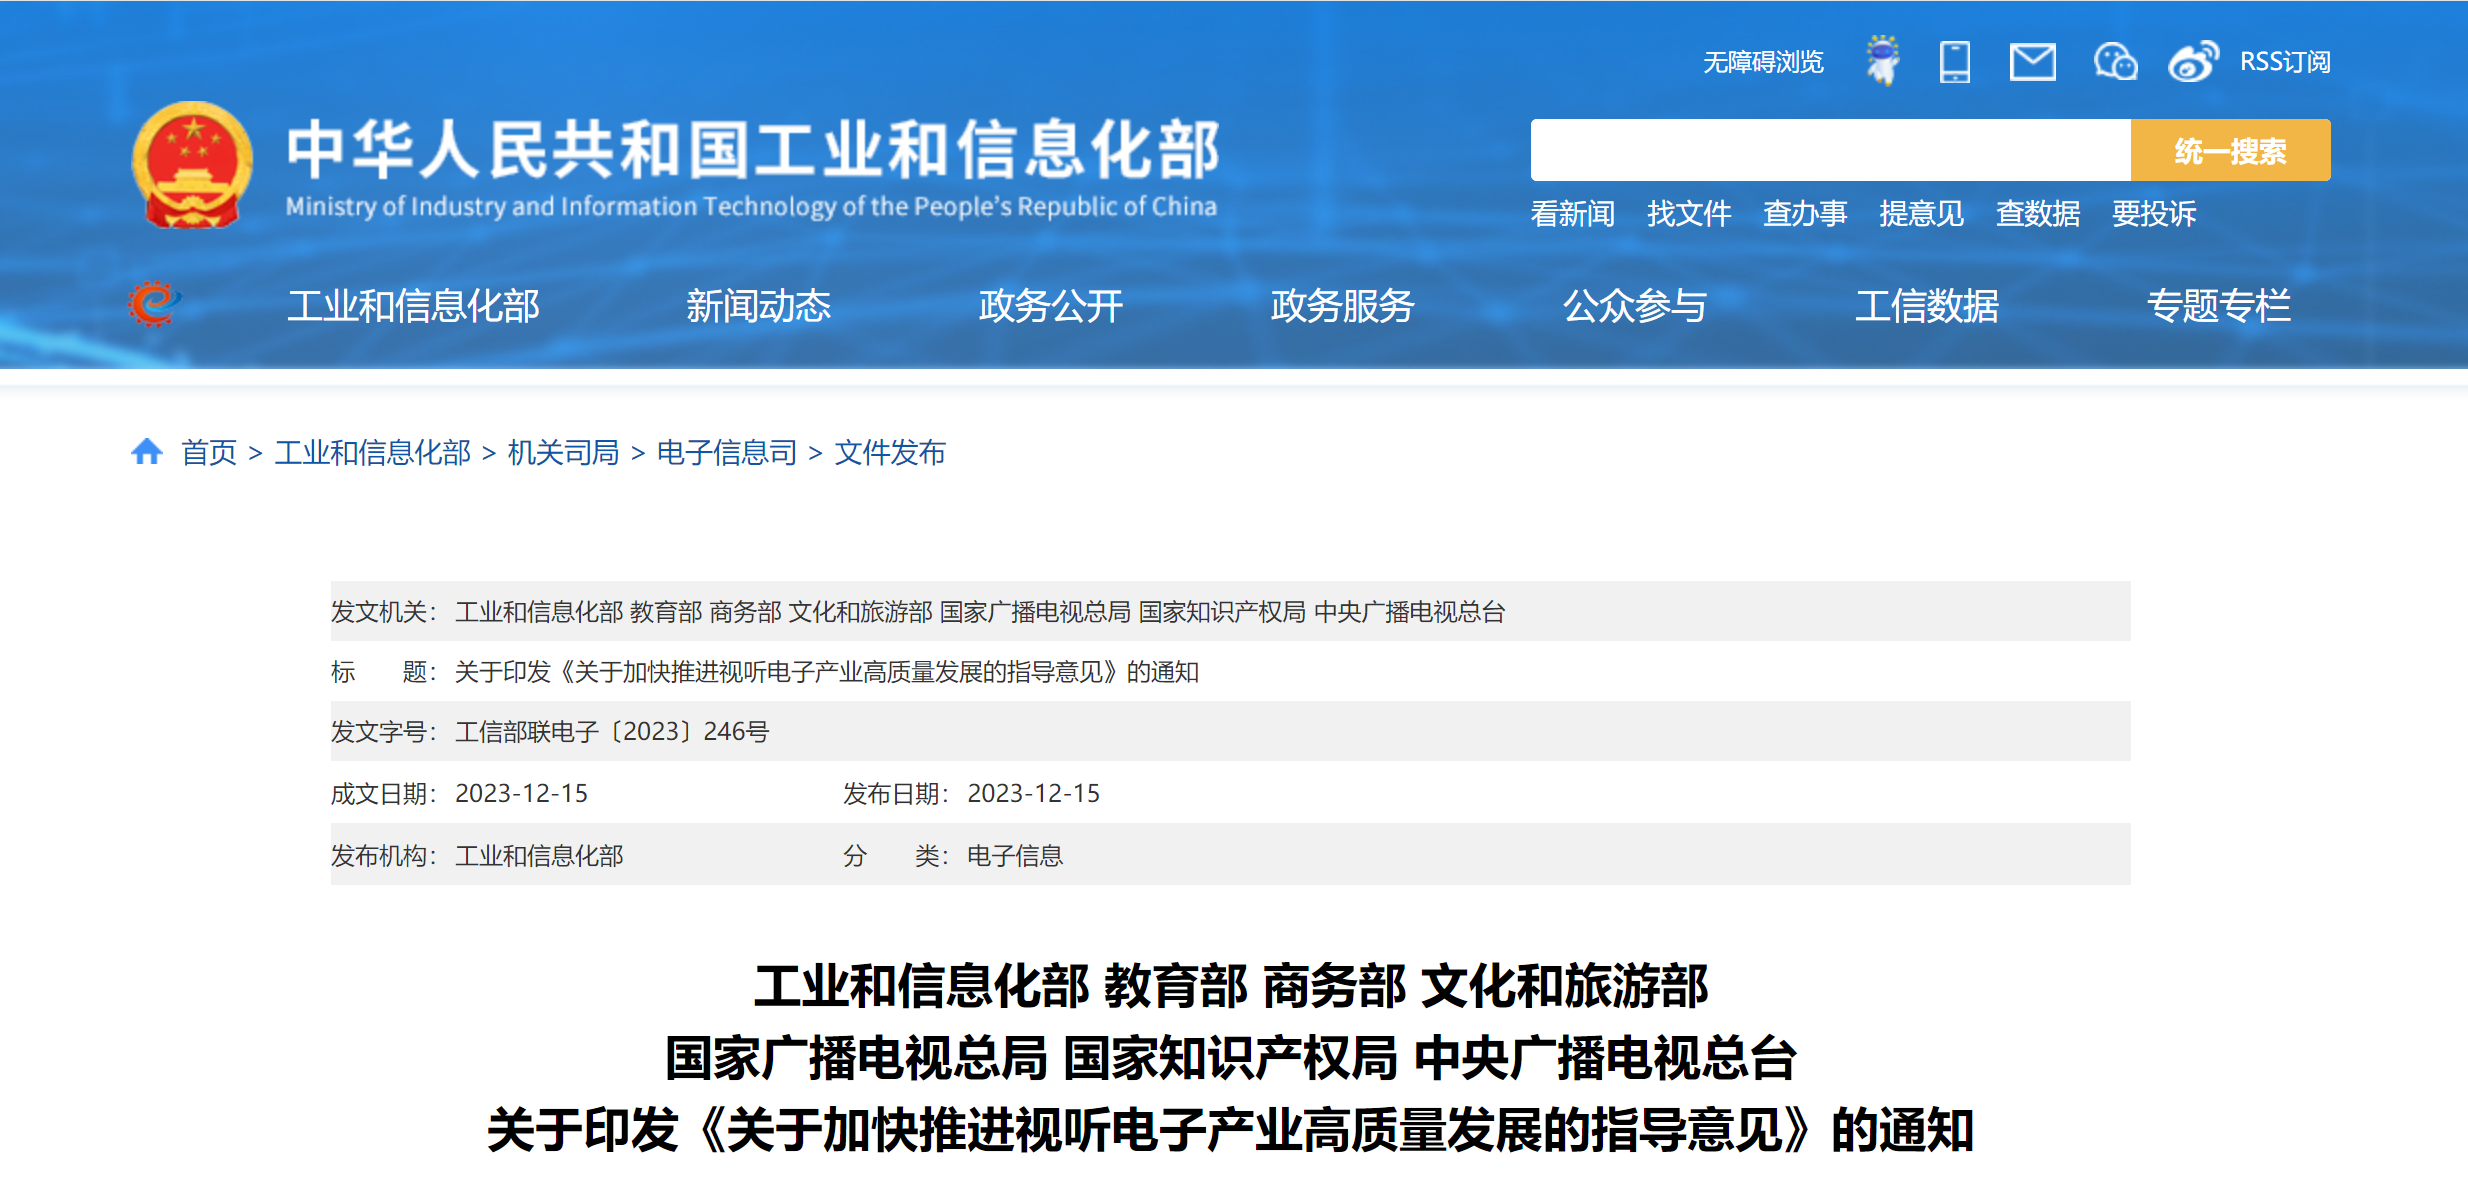Click the email envelope icon

[x=2033, y=62]
